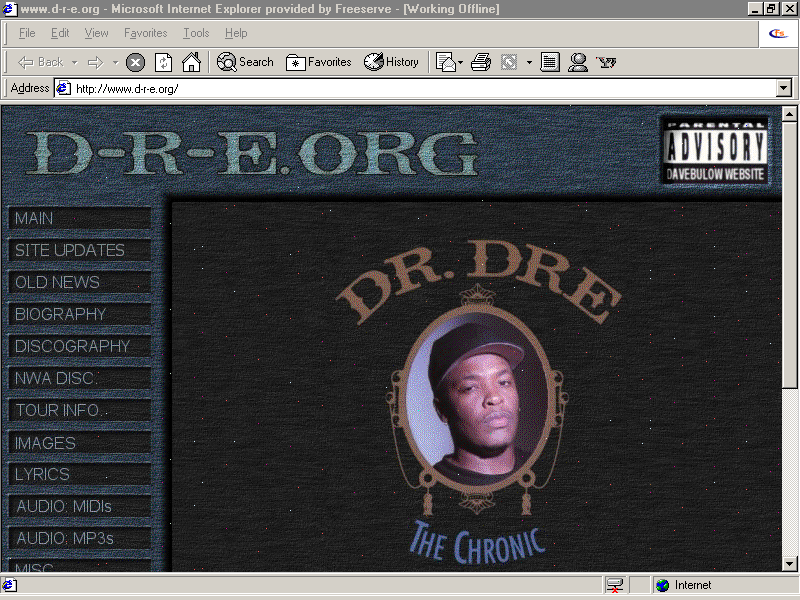Viewport: 800px width, 600px height.
Task: Open the Edit menu
Action: point(60,33)
